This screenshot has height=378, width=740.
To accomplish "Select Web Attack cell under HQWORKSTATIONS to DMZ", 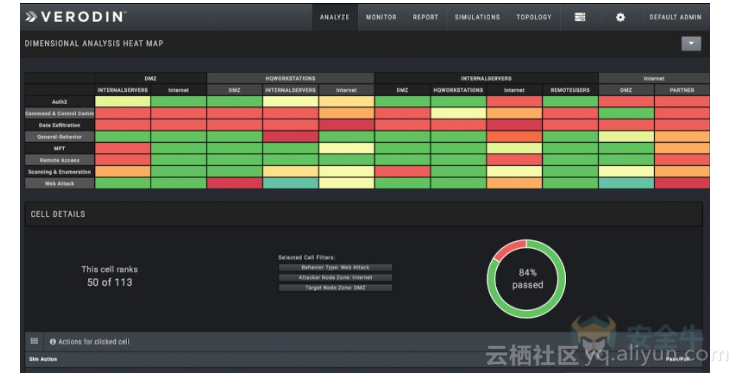I will (235, 183).
